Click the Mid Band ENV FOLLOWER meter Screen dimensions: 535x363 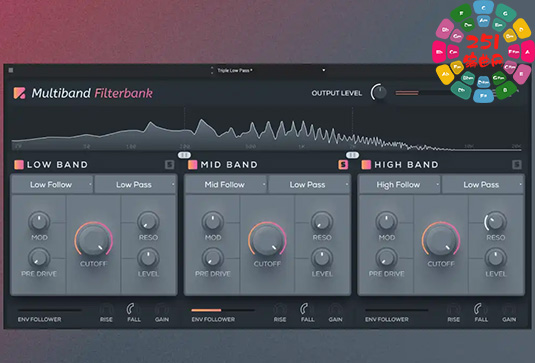(223, 310)
